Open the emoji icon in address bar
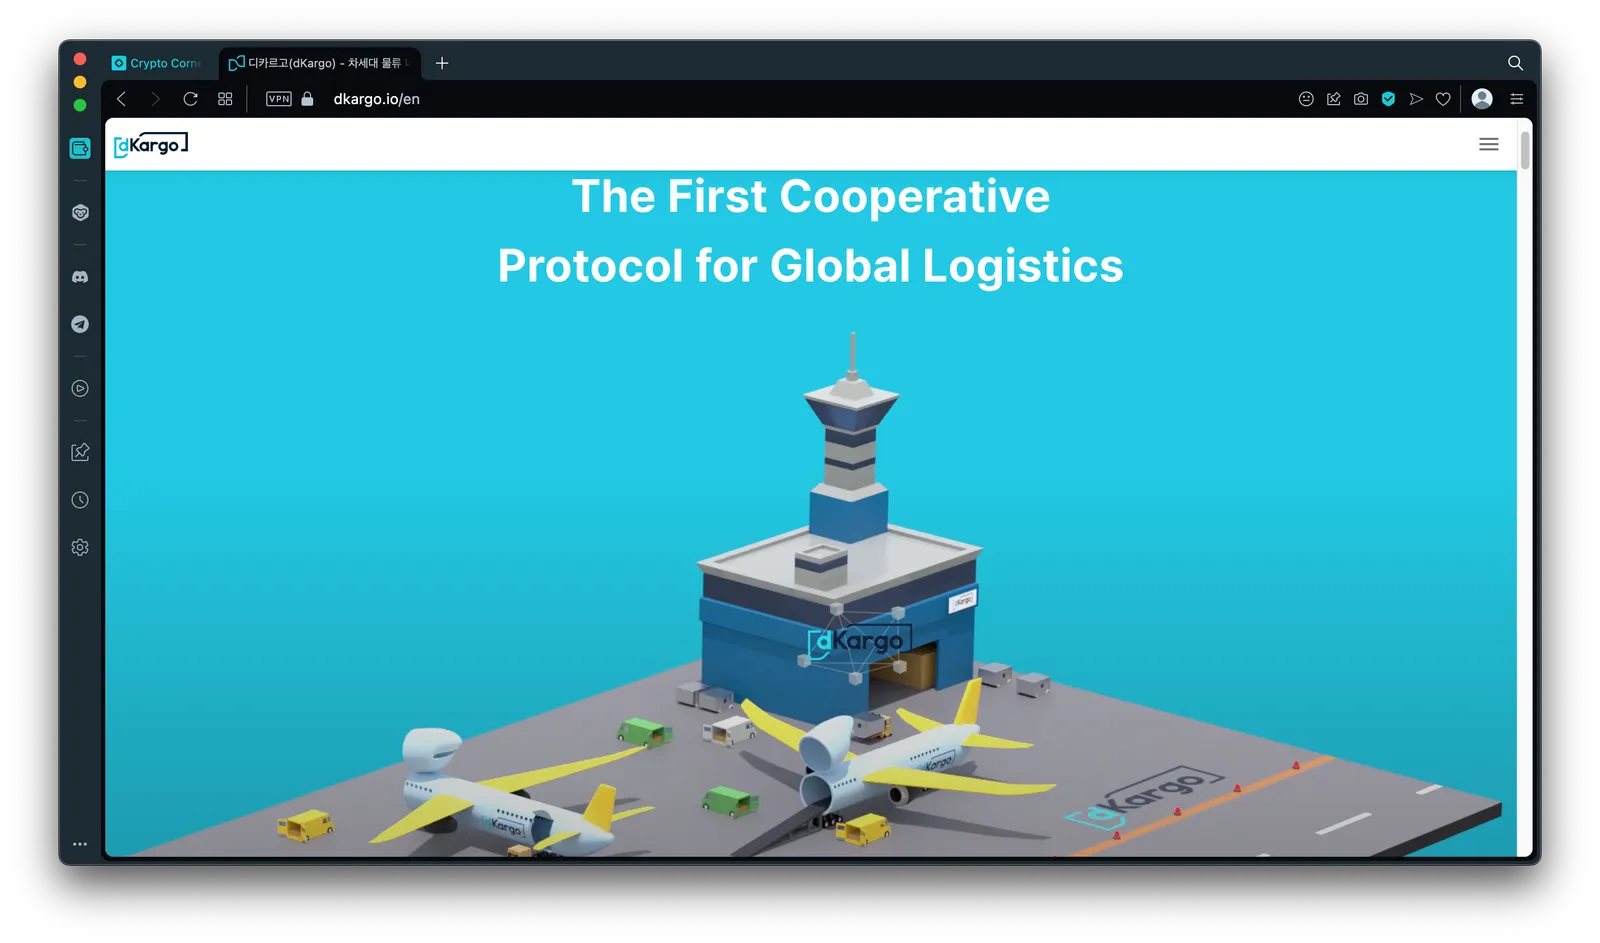1600x943 pixels. pos(1306,99)
